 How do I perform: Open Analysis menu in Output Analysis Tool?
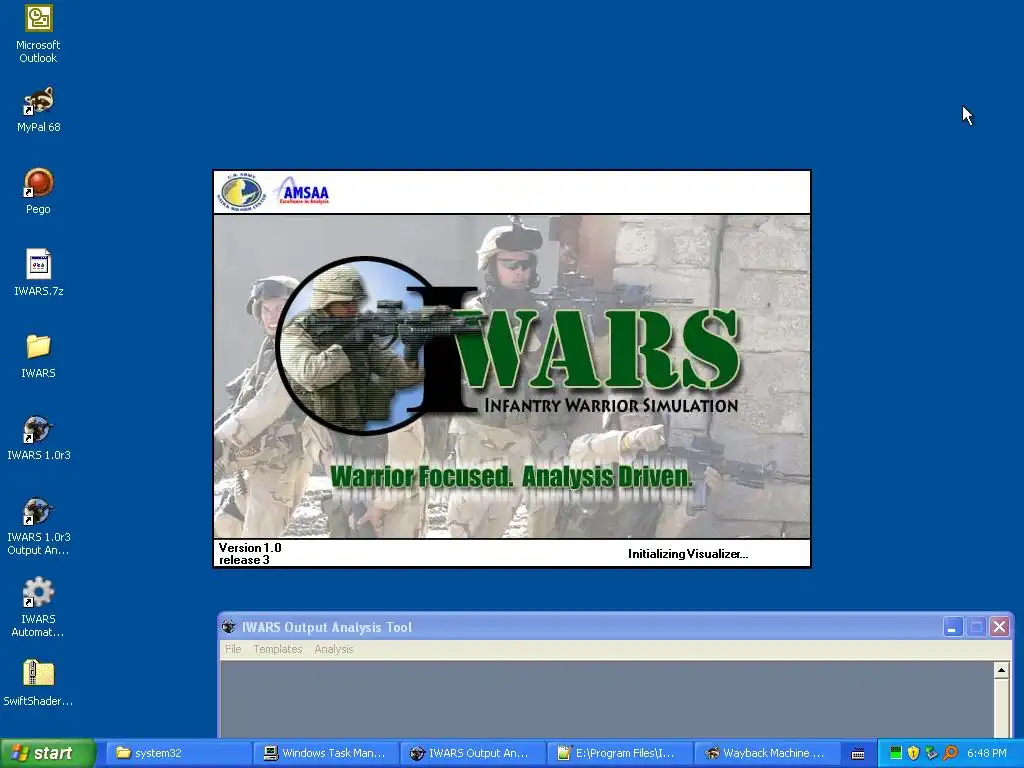click(334, 649)
